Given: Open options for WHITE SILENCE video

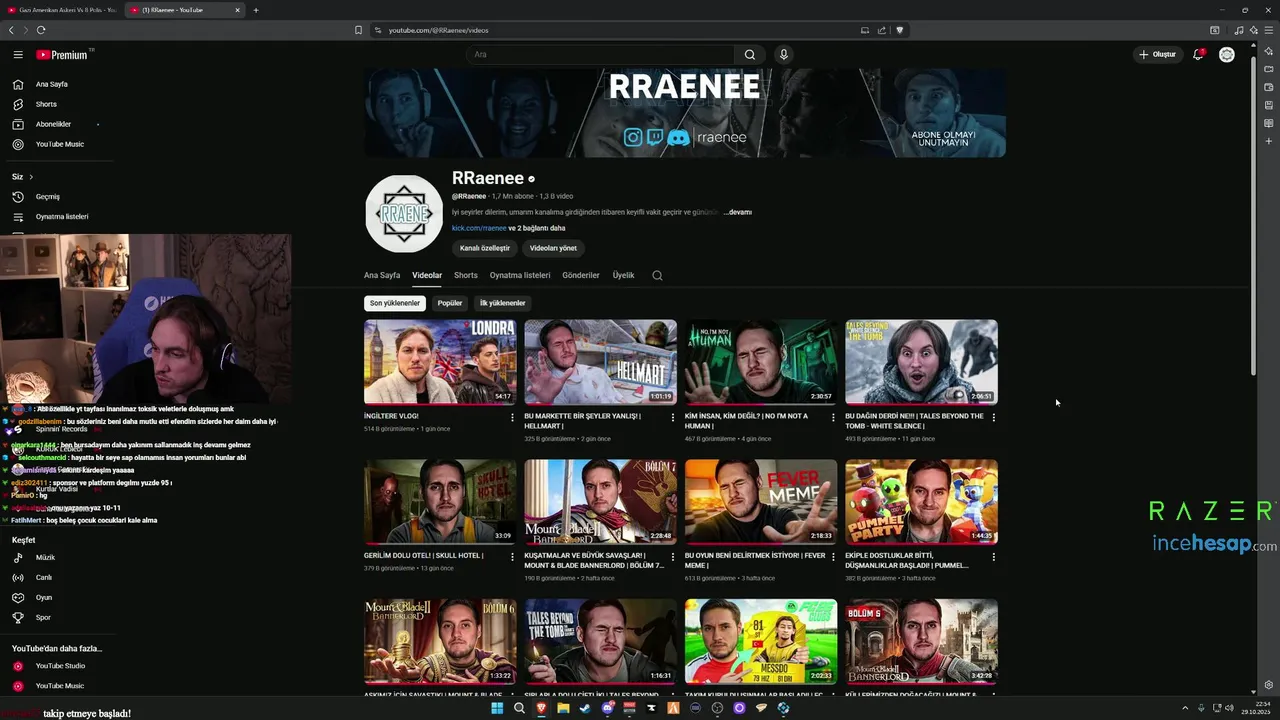Looking at the screenshot, I should [993, 417].
